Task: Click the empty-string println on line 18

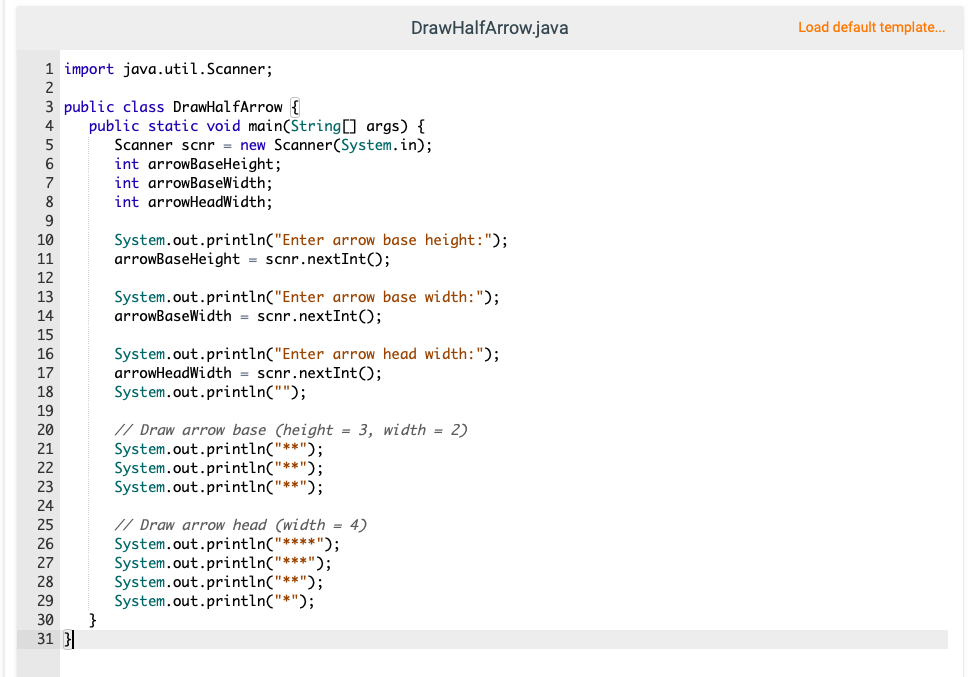Action: pyautogui.click(x=210, y=392)
